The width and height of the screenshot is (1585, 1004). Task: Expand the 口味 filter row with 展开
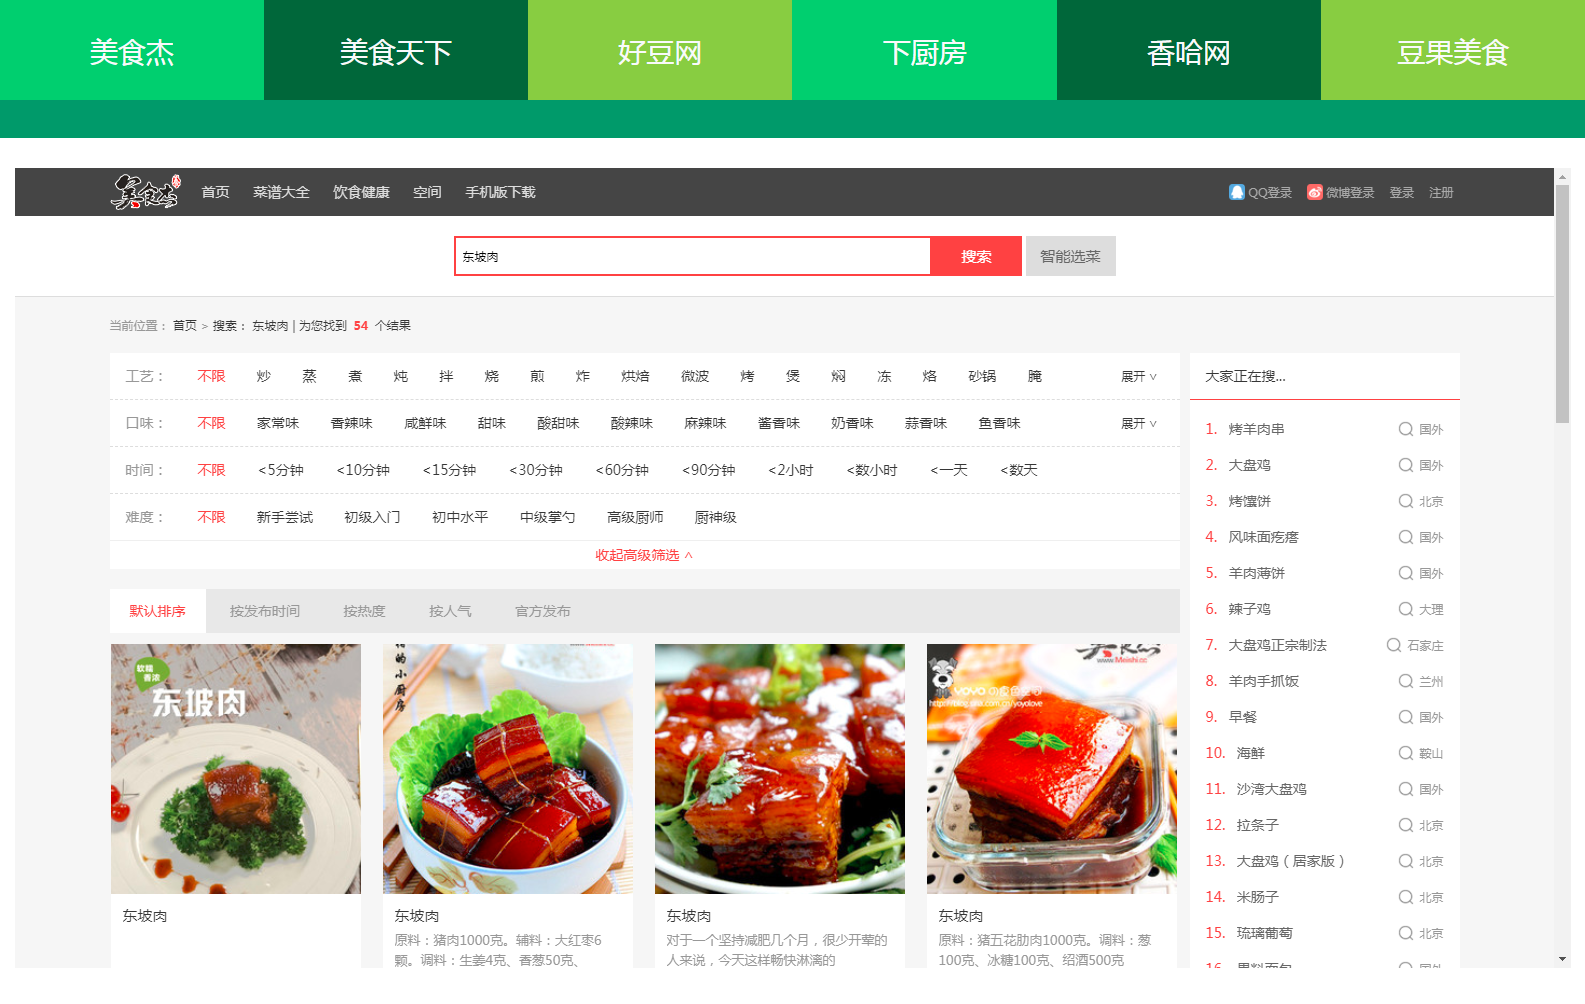click(x=1138, y=423)
